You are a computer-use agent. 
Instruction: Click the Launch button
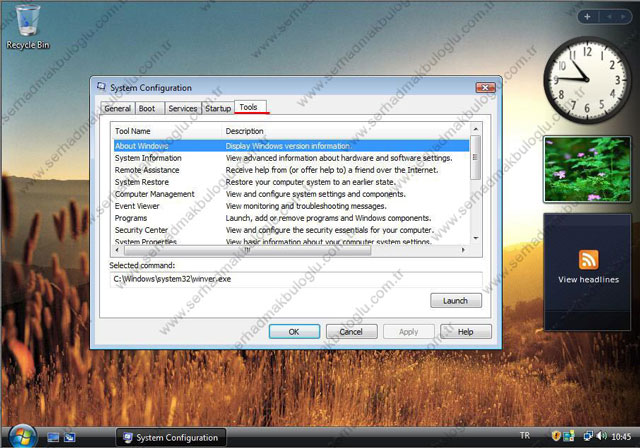[456, 301]
